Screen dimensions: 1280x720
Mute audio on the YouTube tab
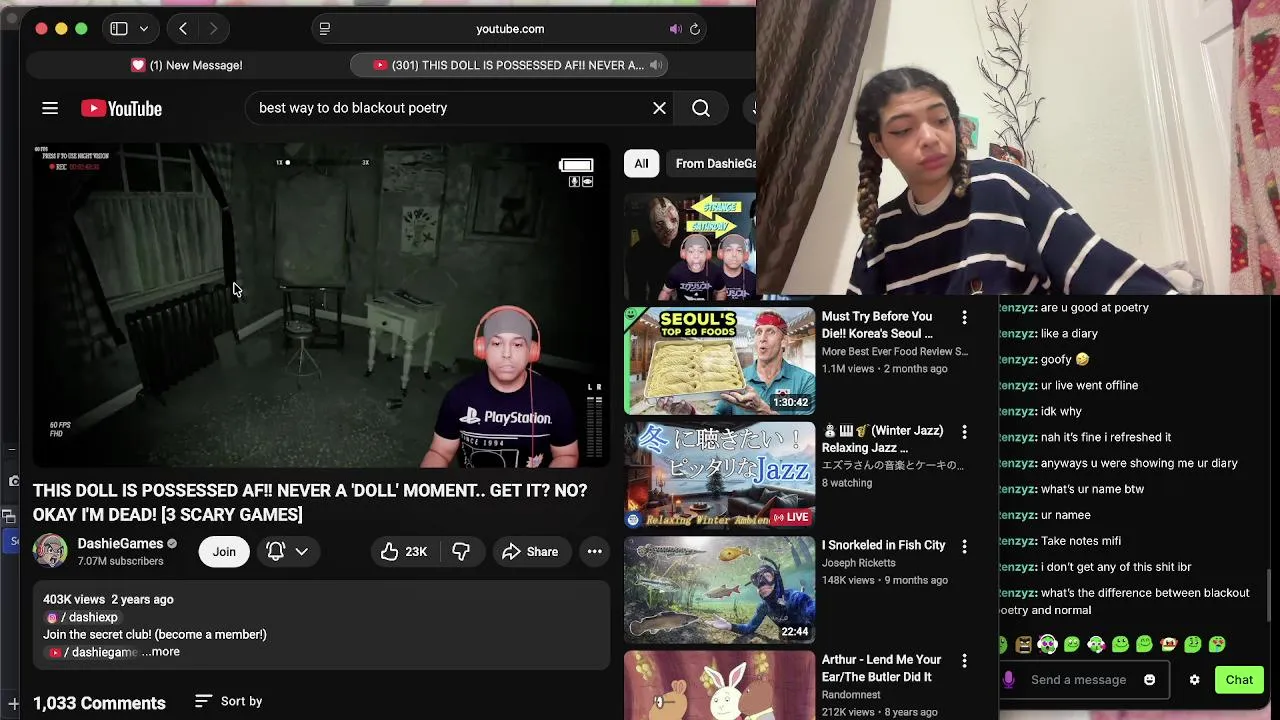(656, 65)
